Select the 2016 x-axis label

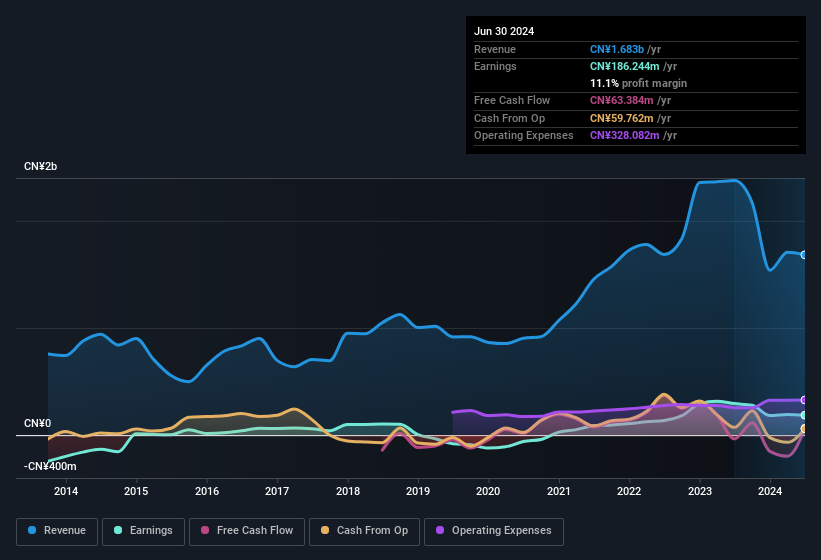pyautogui.click(x=207, y=491)
